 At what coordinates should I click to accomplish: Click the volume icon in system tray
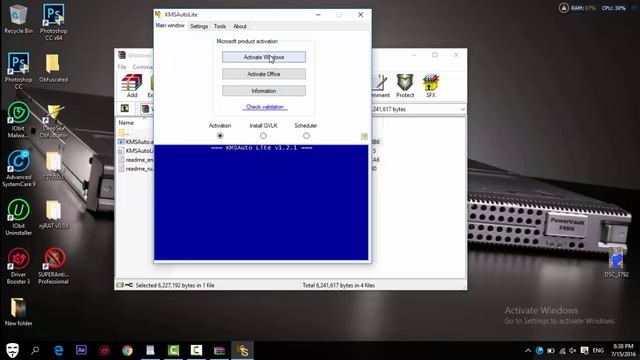[x=573, y=351]
